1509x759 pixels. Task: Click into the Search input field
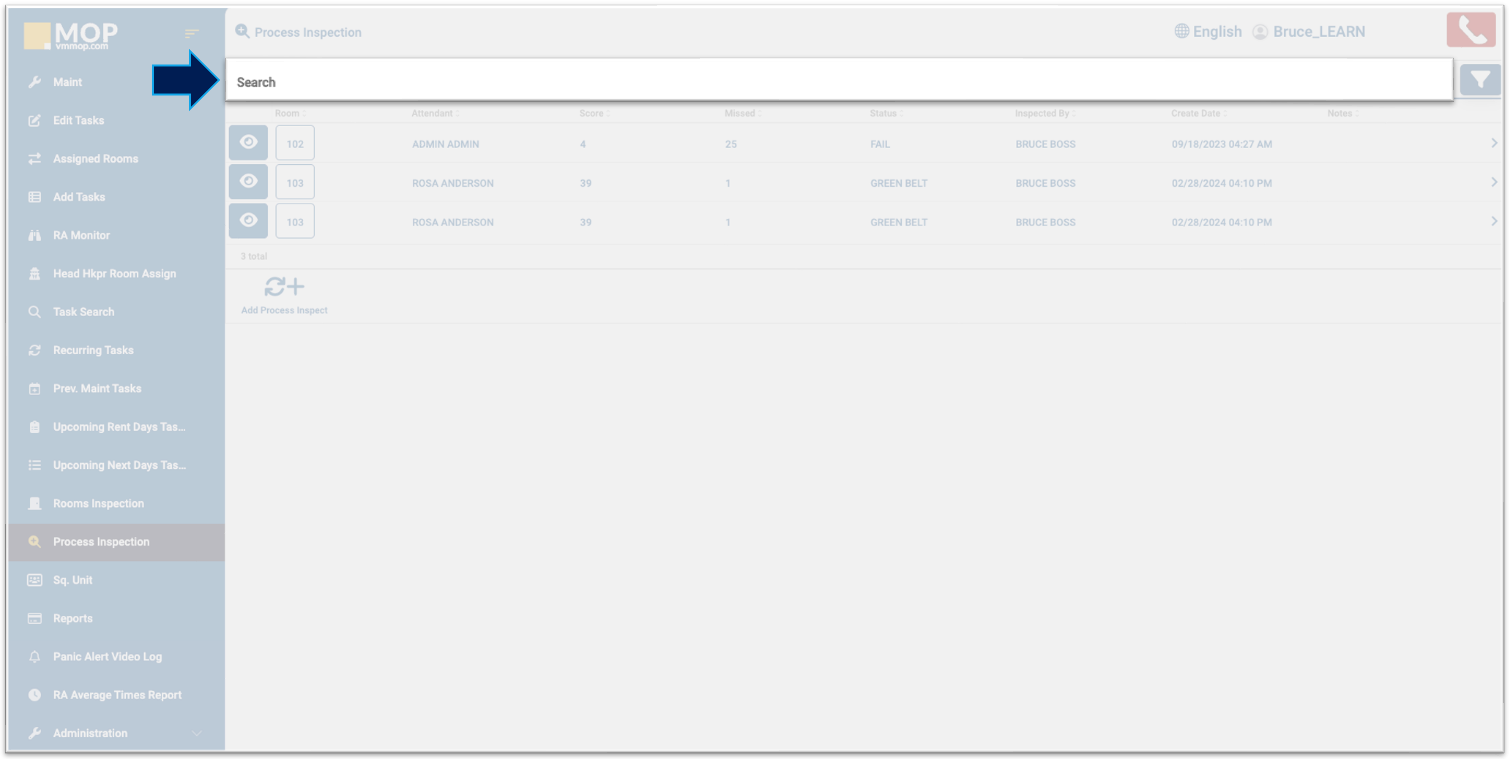click(x=838, y=82)
